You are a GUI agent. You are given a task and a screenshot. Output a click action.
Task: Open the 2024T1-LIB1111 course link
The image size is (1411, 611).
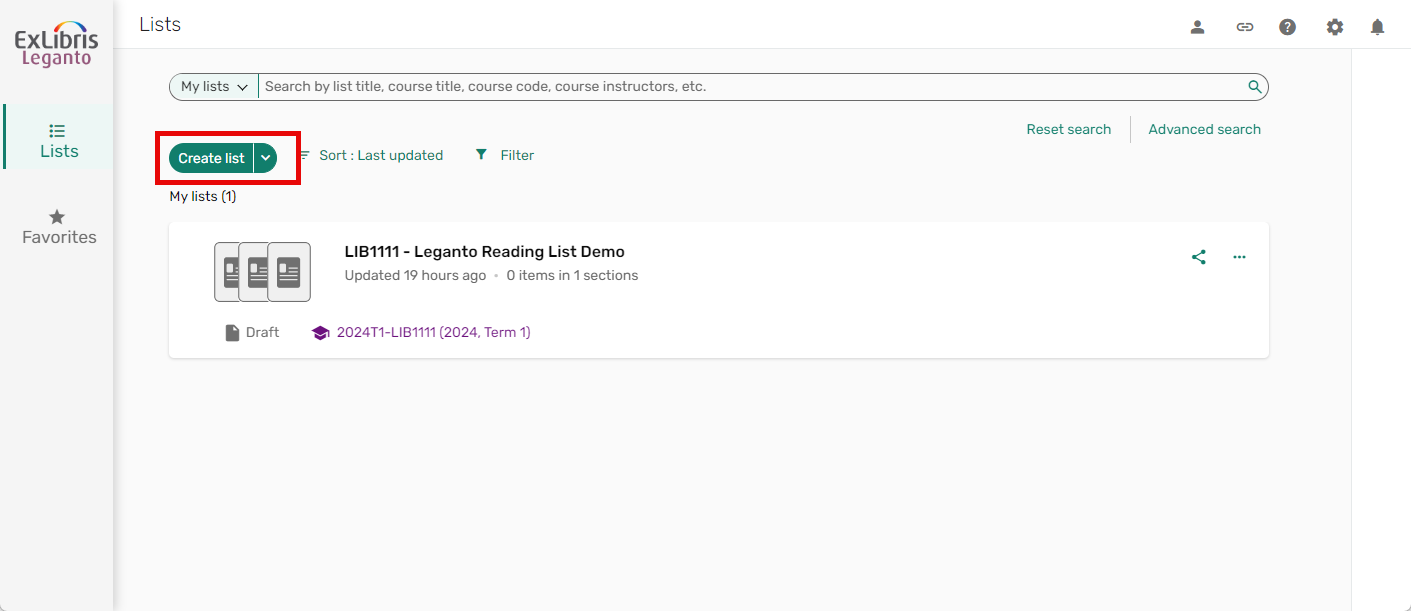coord(433,331)
